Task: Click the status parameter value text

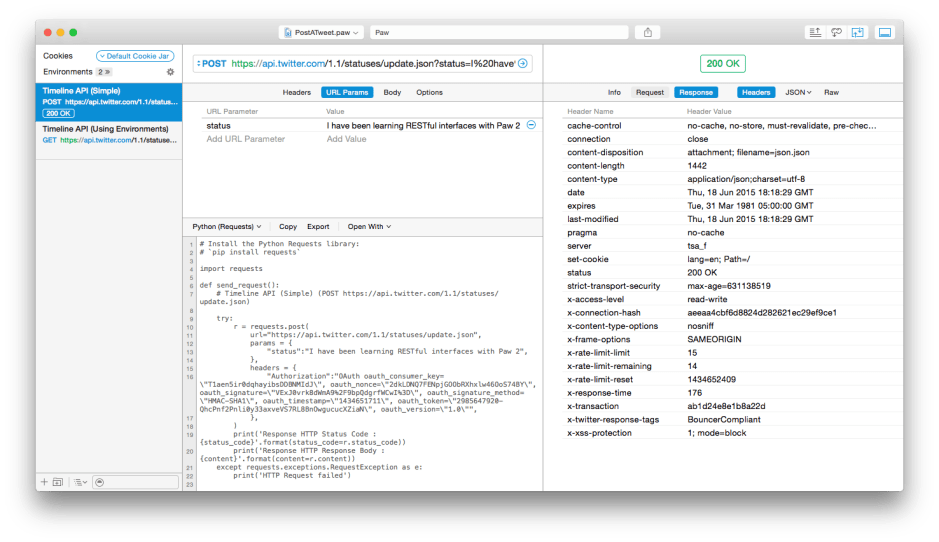Action: [x=423, y=126]
